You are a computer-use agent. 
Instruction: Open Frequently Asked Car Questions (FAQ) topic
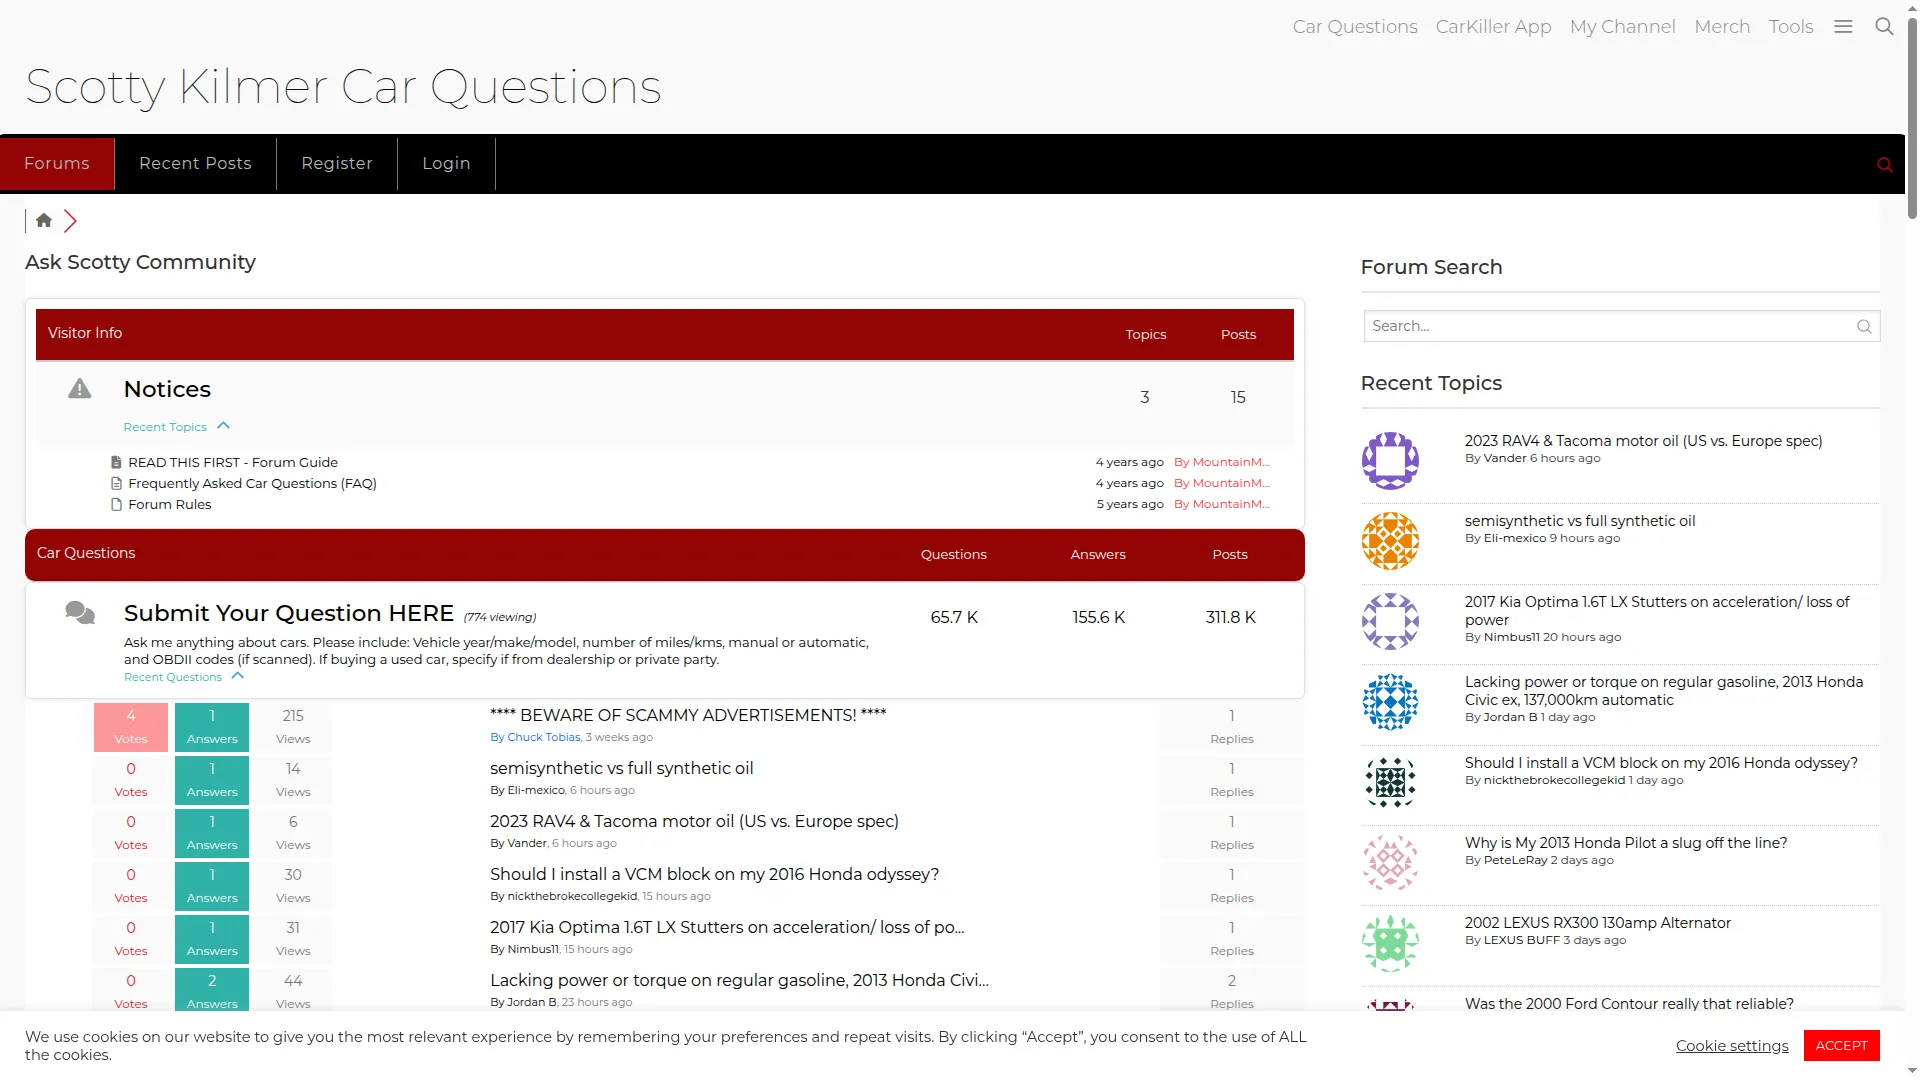[252, 484]
